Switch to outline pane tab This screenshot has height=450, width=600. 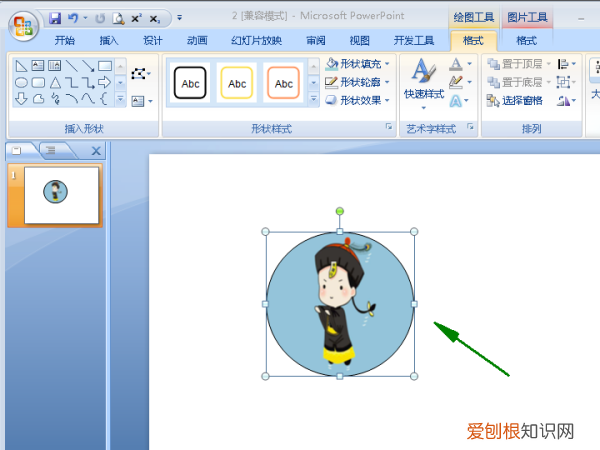click(51, 150)
